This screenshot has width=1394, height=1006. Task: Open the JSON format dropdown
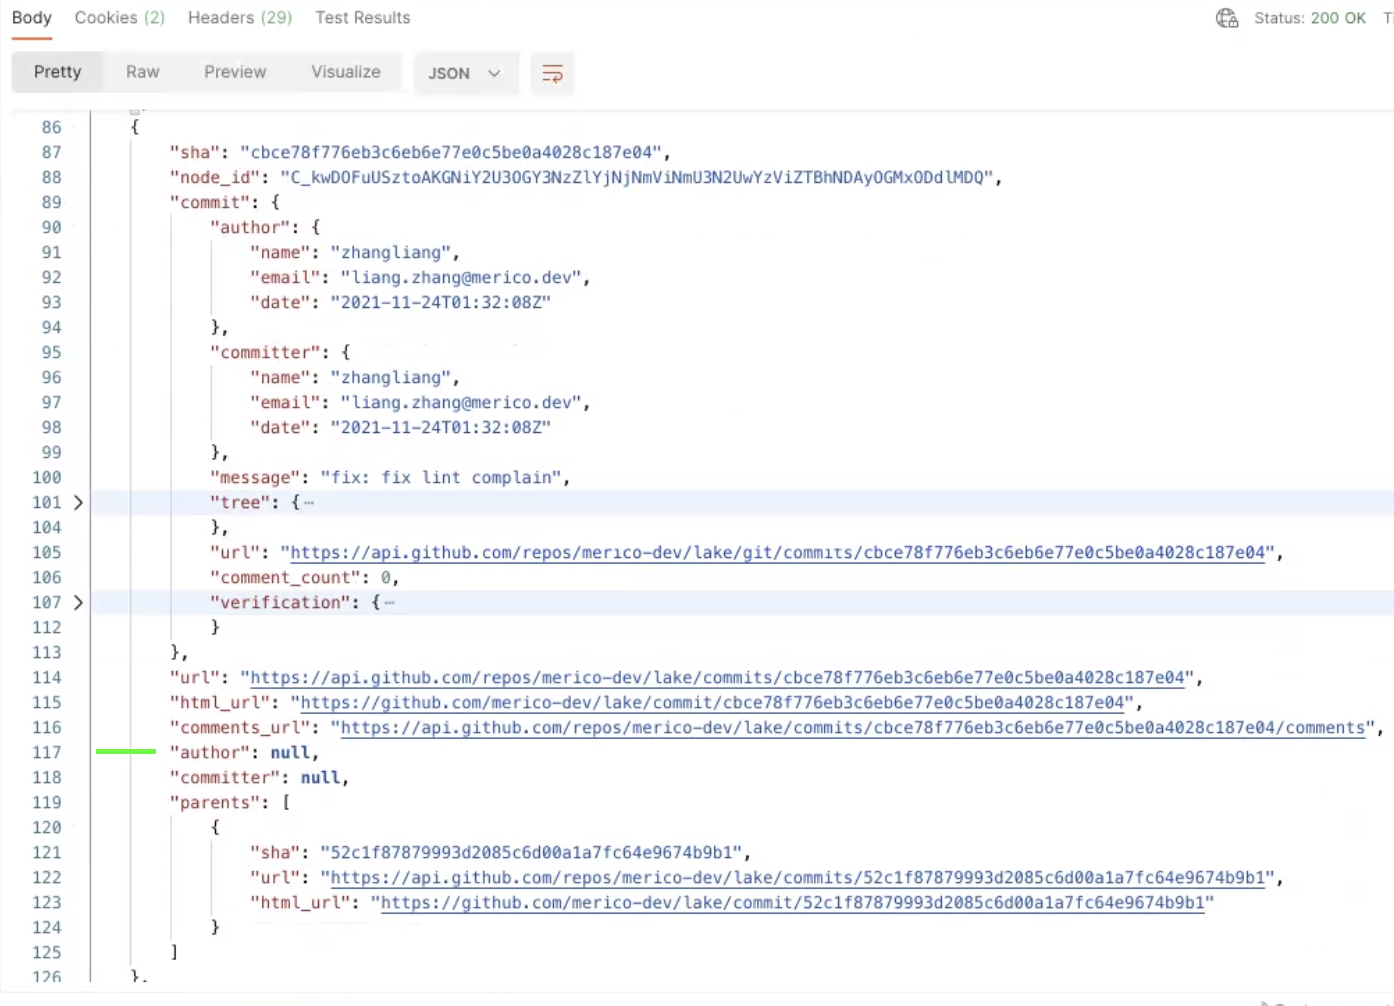coord(465,73)
